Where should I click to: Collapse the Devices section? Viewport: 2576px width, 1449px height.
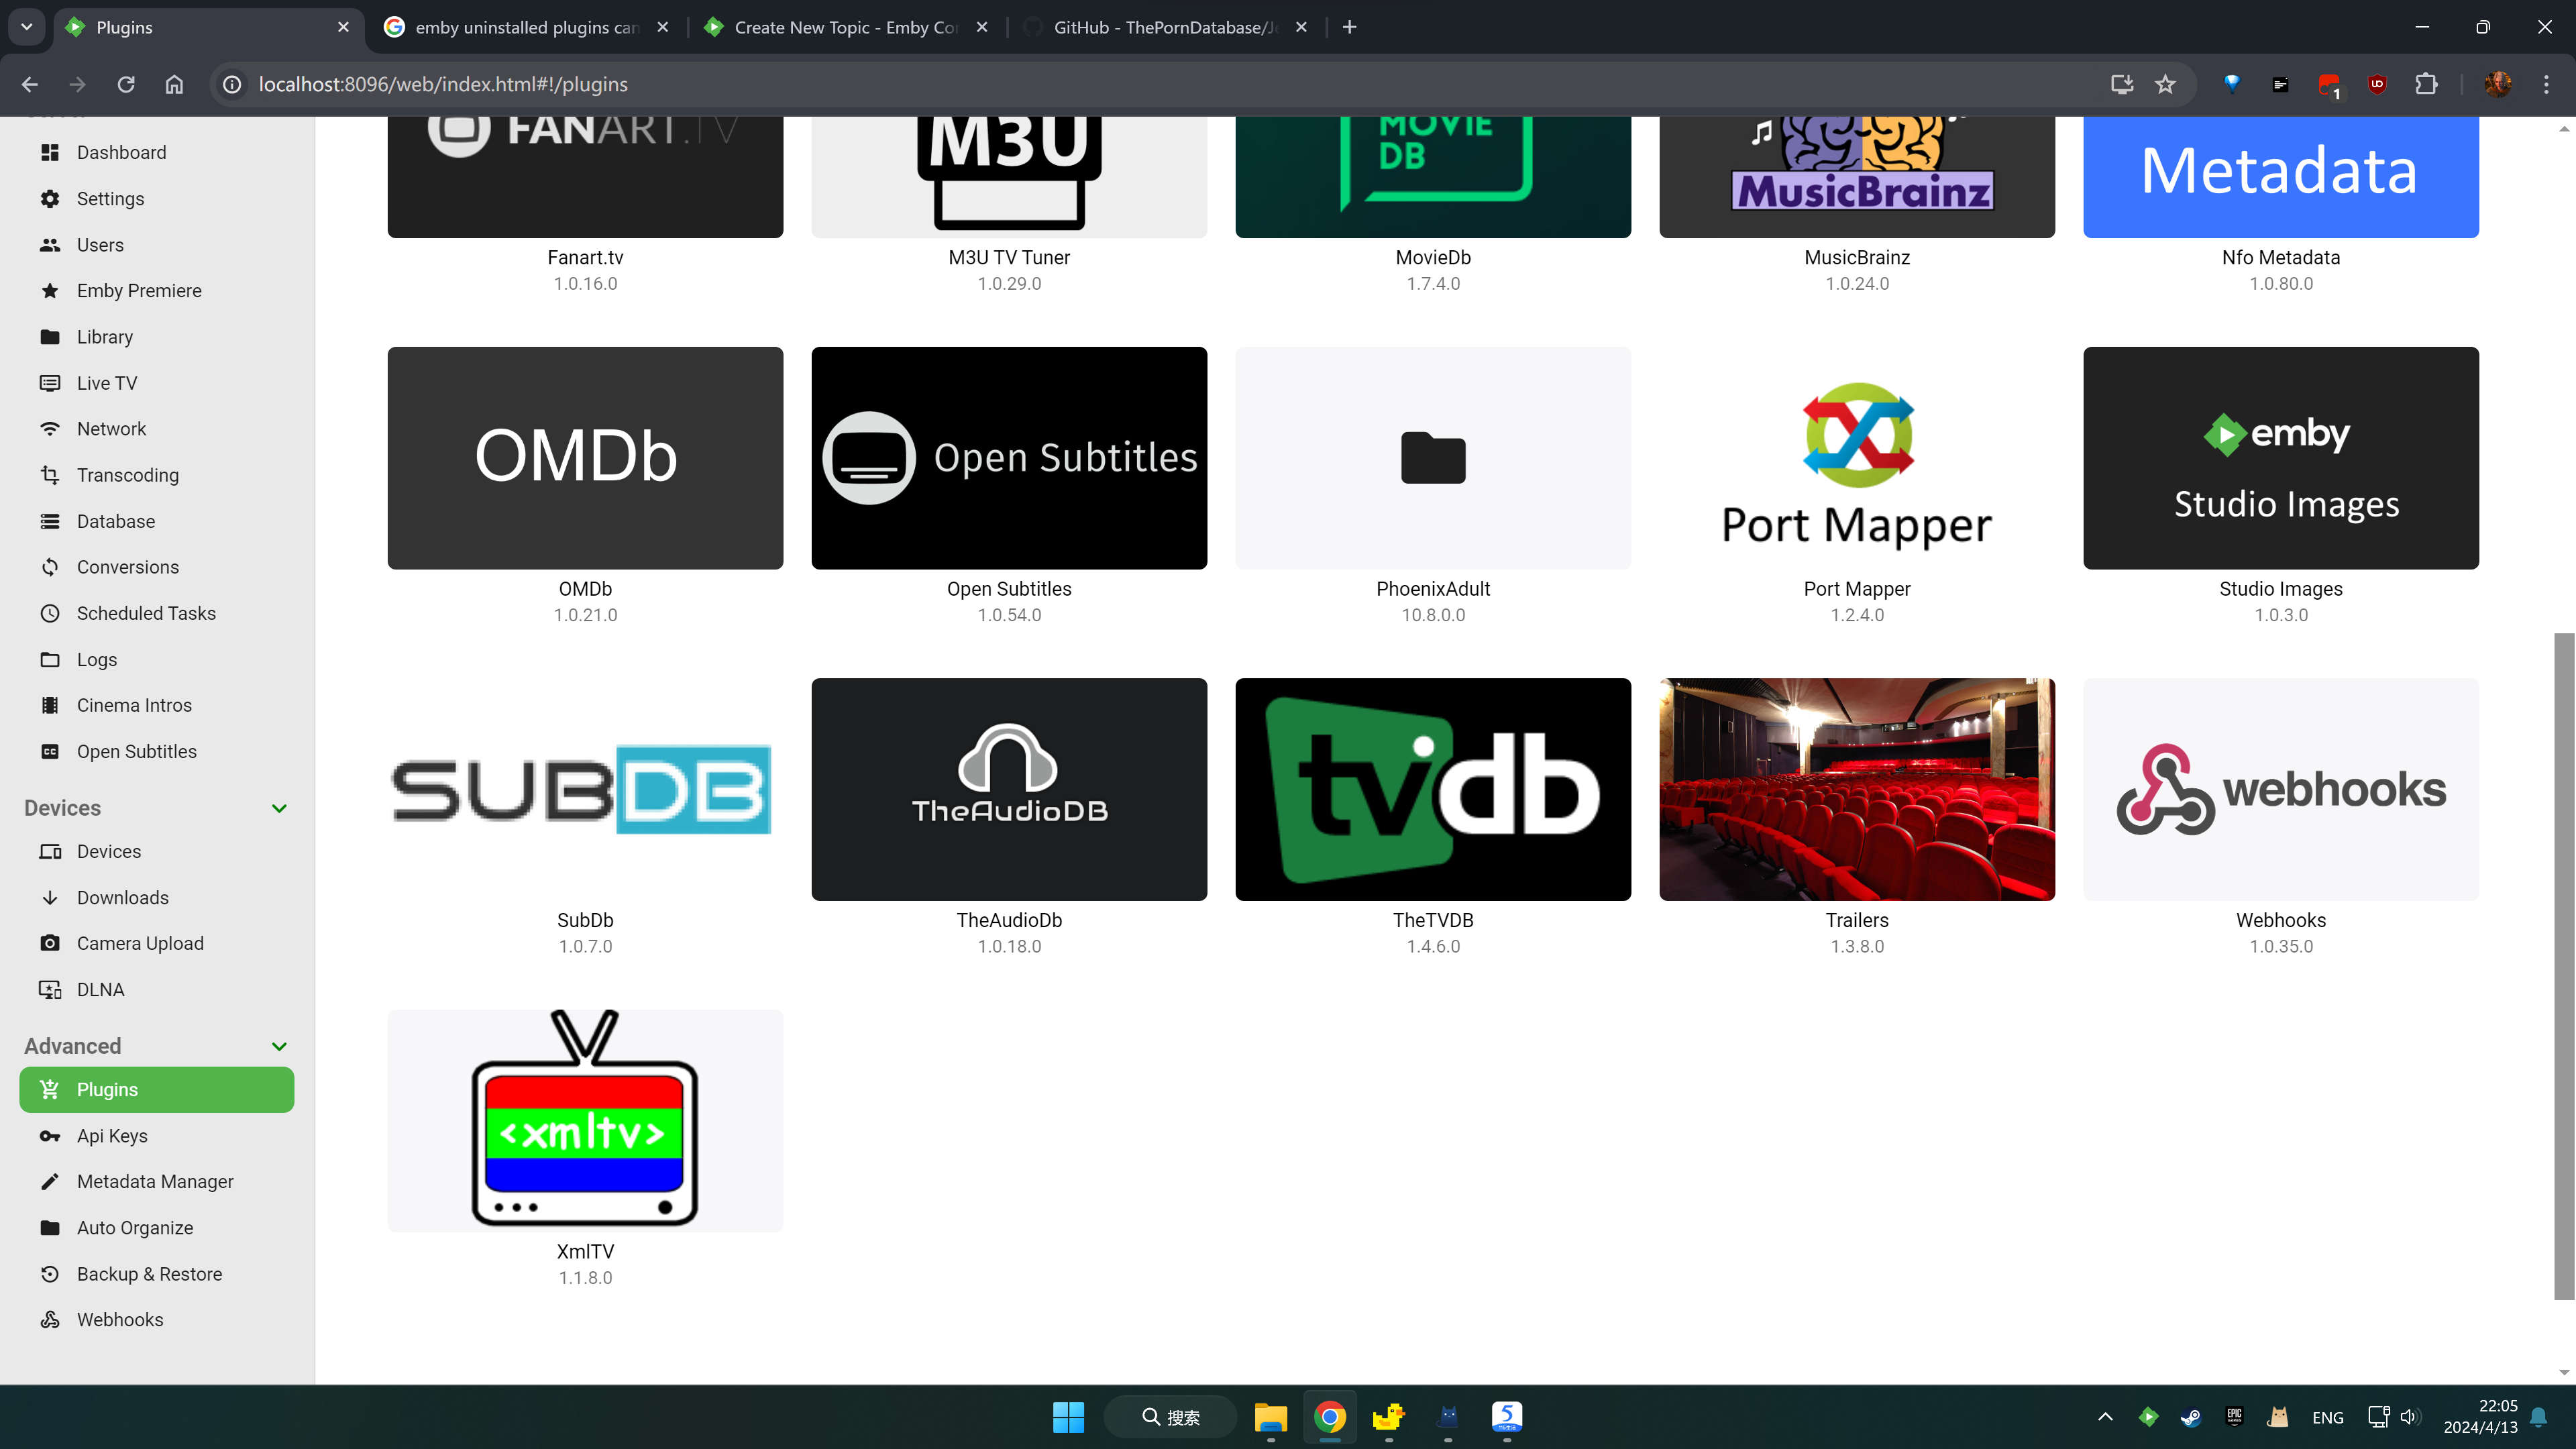pyautogui.click(x=279, y=808)
